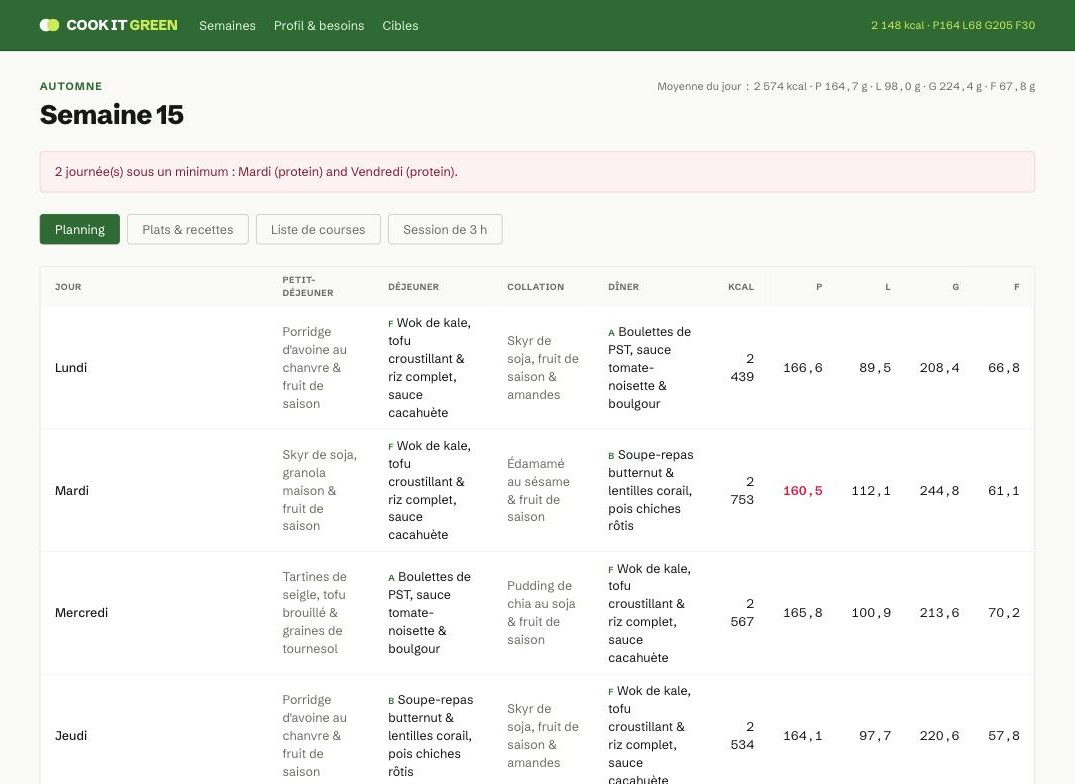Select the Planning tab

80,230
